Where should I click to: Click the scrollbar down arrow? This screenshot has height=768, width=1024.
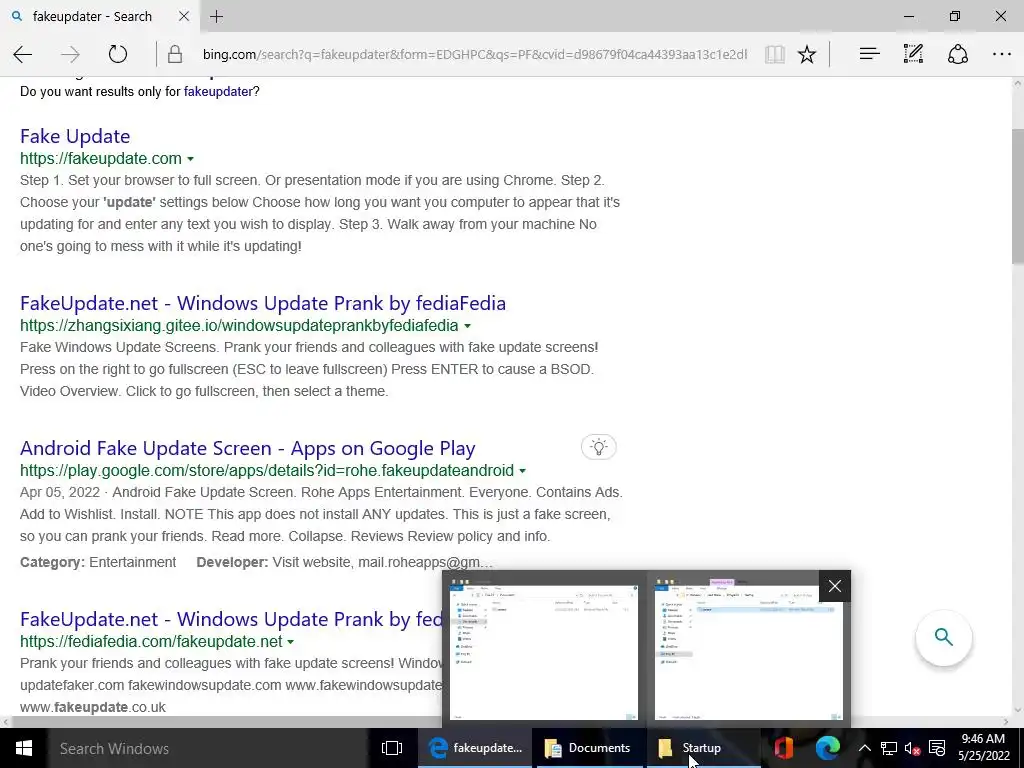pos(1017,710)
